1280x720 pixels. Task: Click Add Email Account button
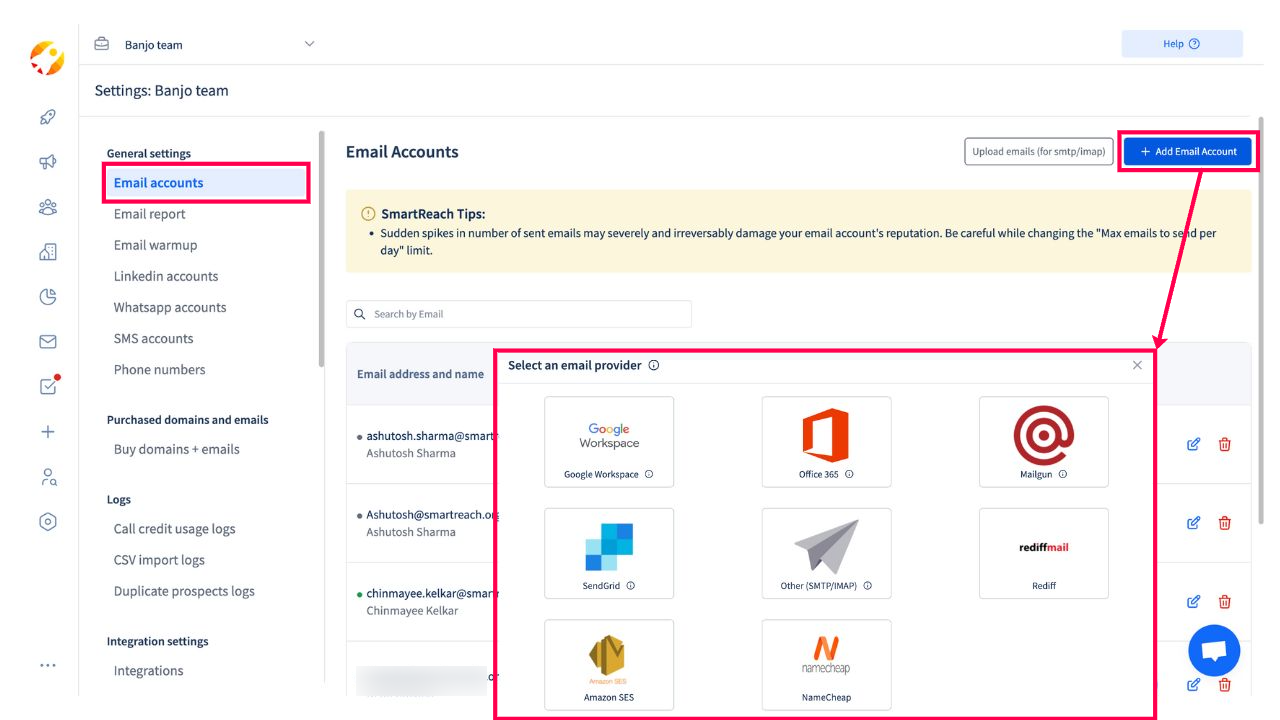1188,152
